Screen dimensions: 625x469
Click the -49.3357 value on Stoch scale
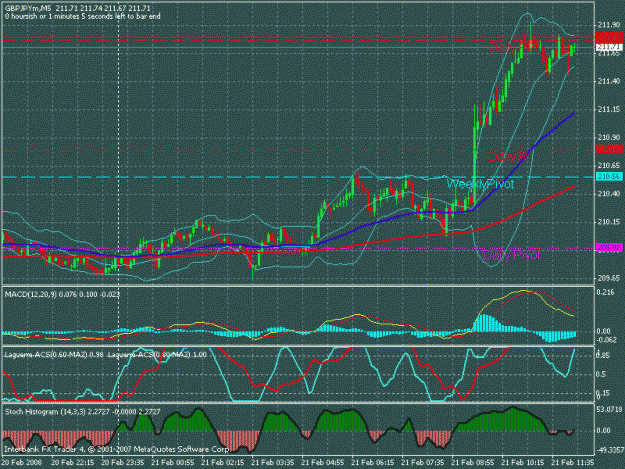click(x=609, y=450)
